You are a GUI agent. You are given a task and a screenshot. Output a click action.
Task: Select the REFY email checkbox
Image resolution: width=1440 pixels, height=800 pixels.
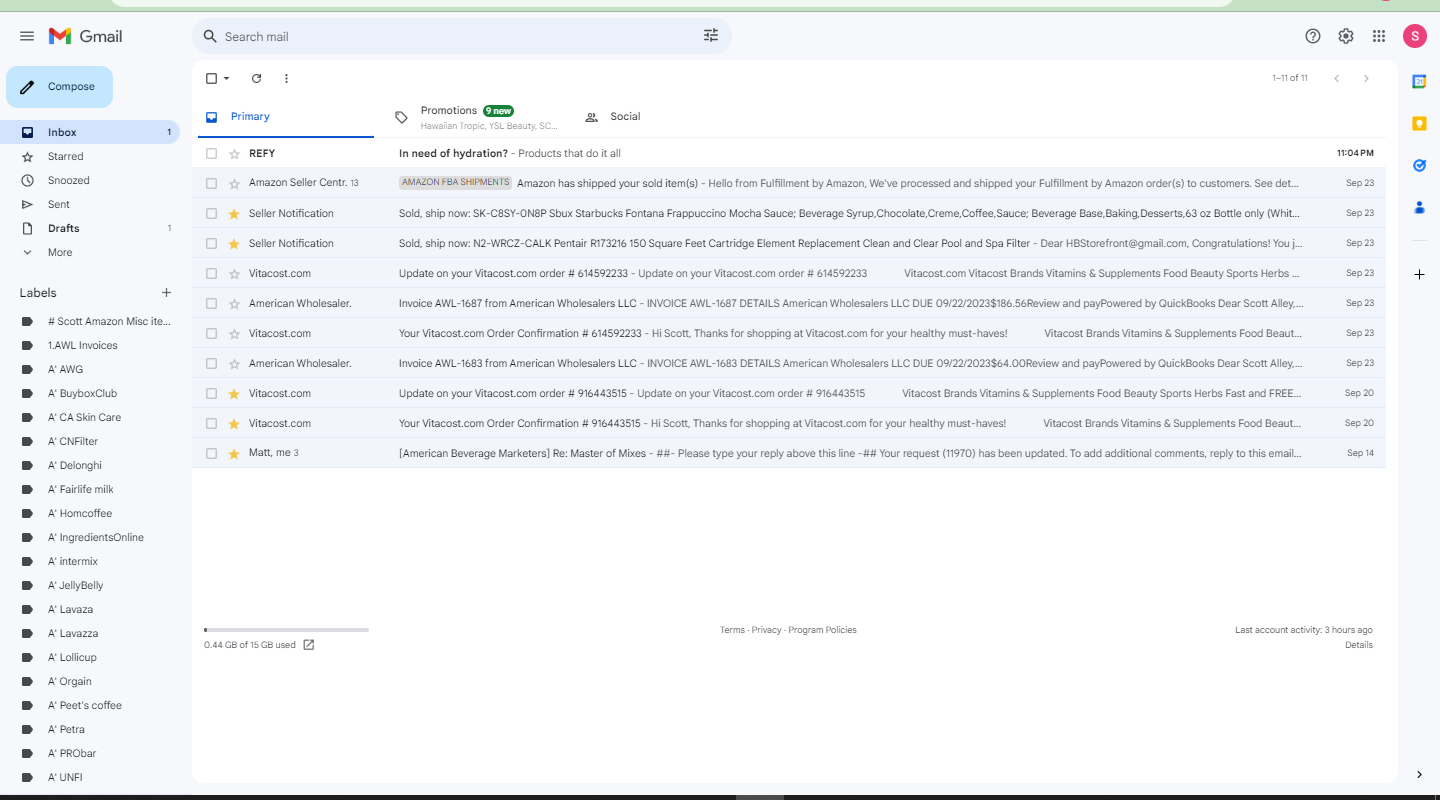(211, 153)
